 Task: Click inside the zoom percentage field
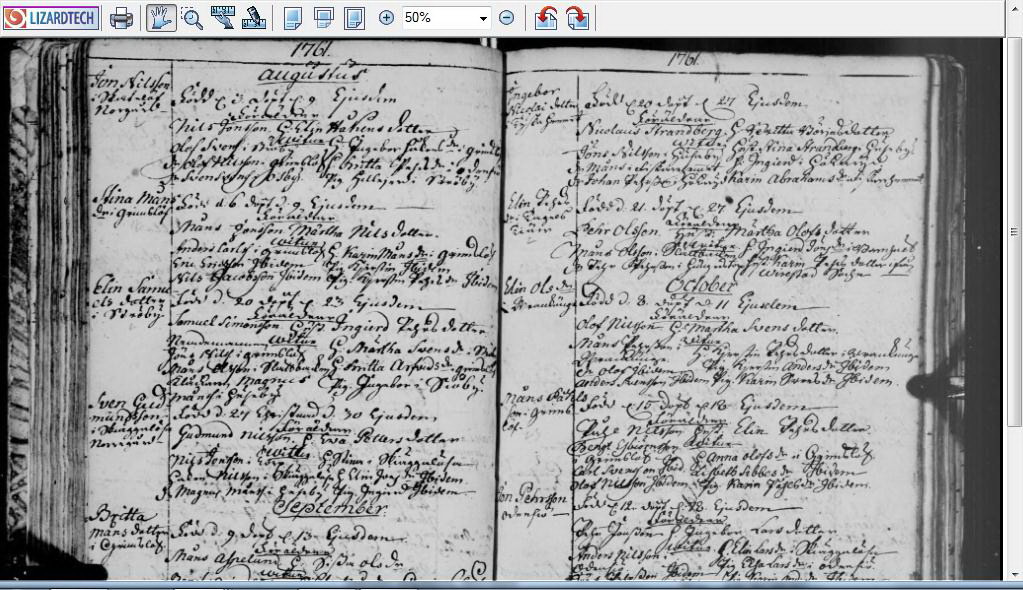click(437, 18)
